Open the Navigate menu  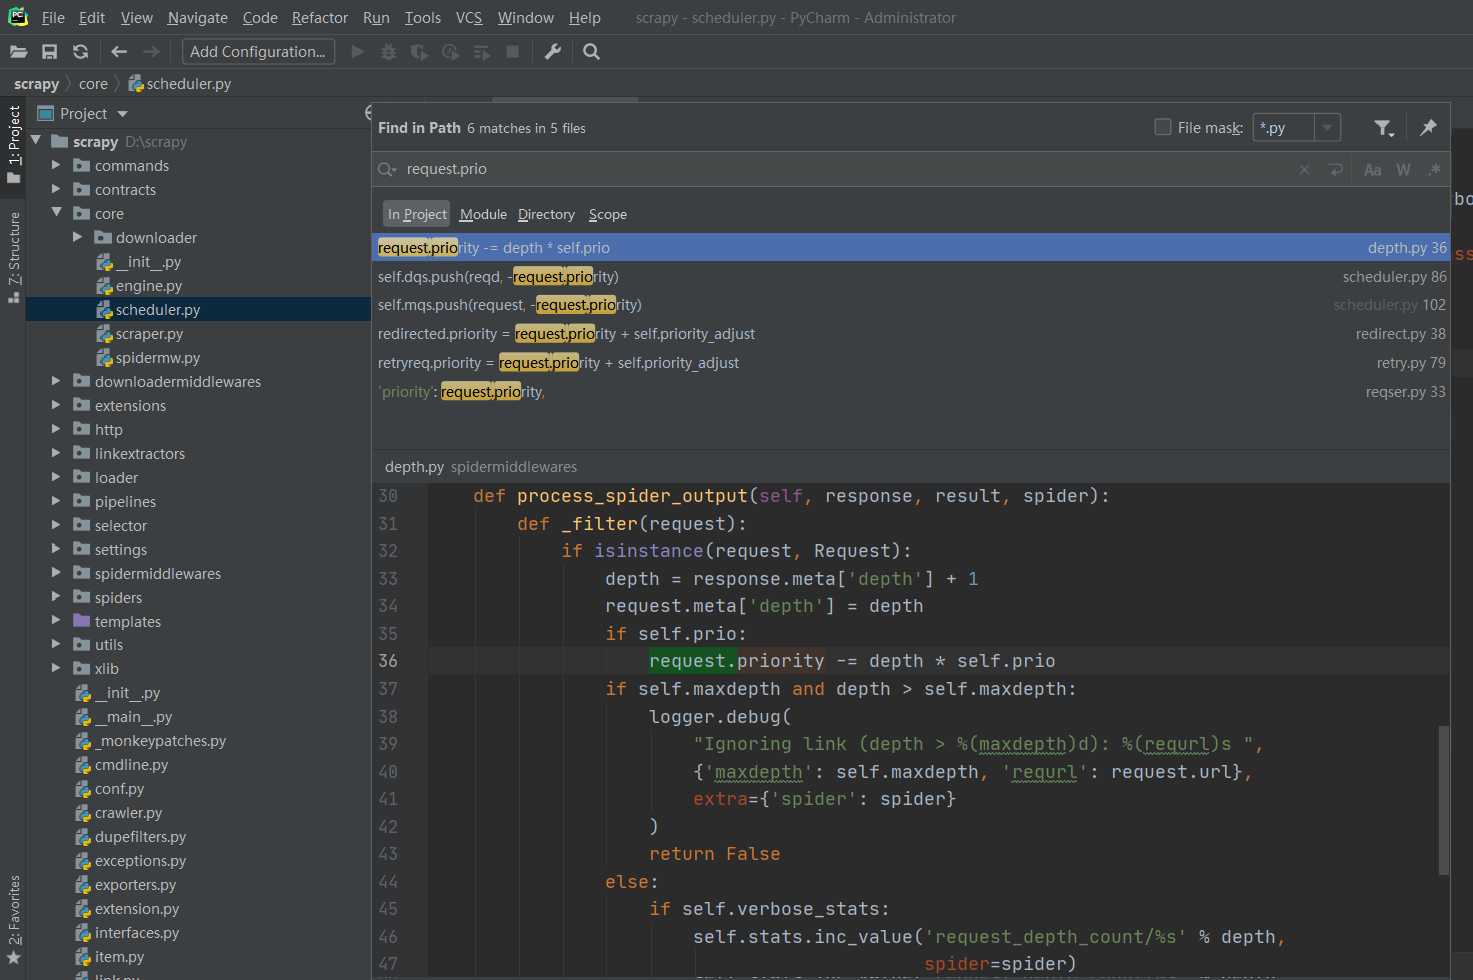[198, 18]
